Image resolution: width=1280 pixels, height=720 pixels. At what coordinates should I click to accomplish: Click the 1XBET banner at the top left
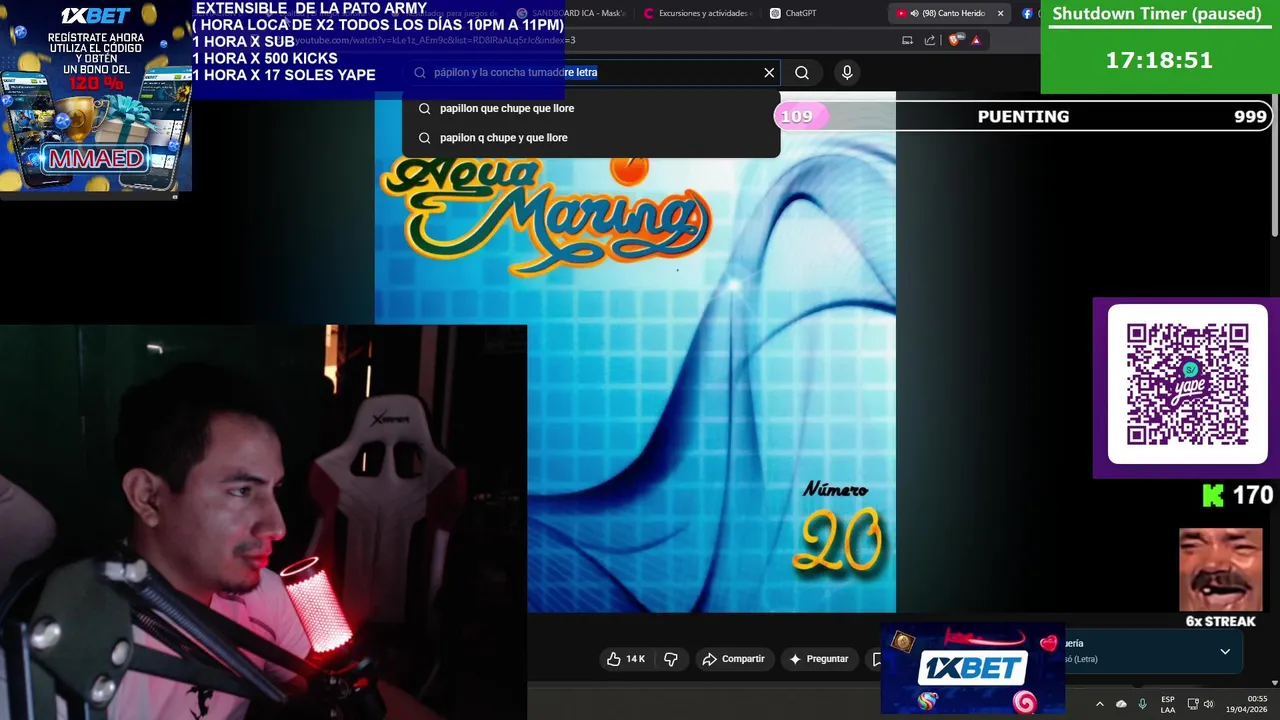point(96,96)
